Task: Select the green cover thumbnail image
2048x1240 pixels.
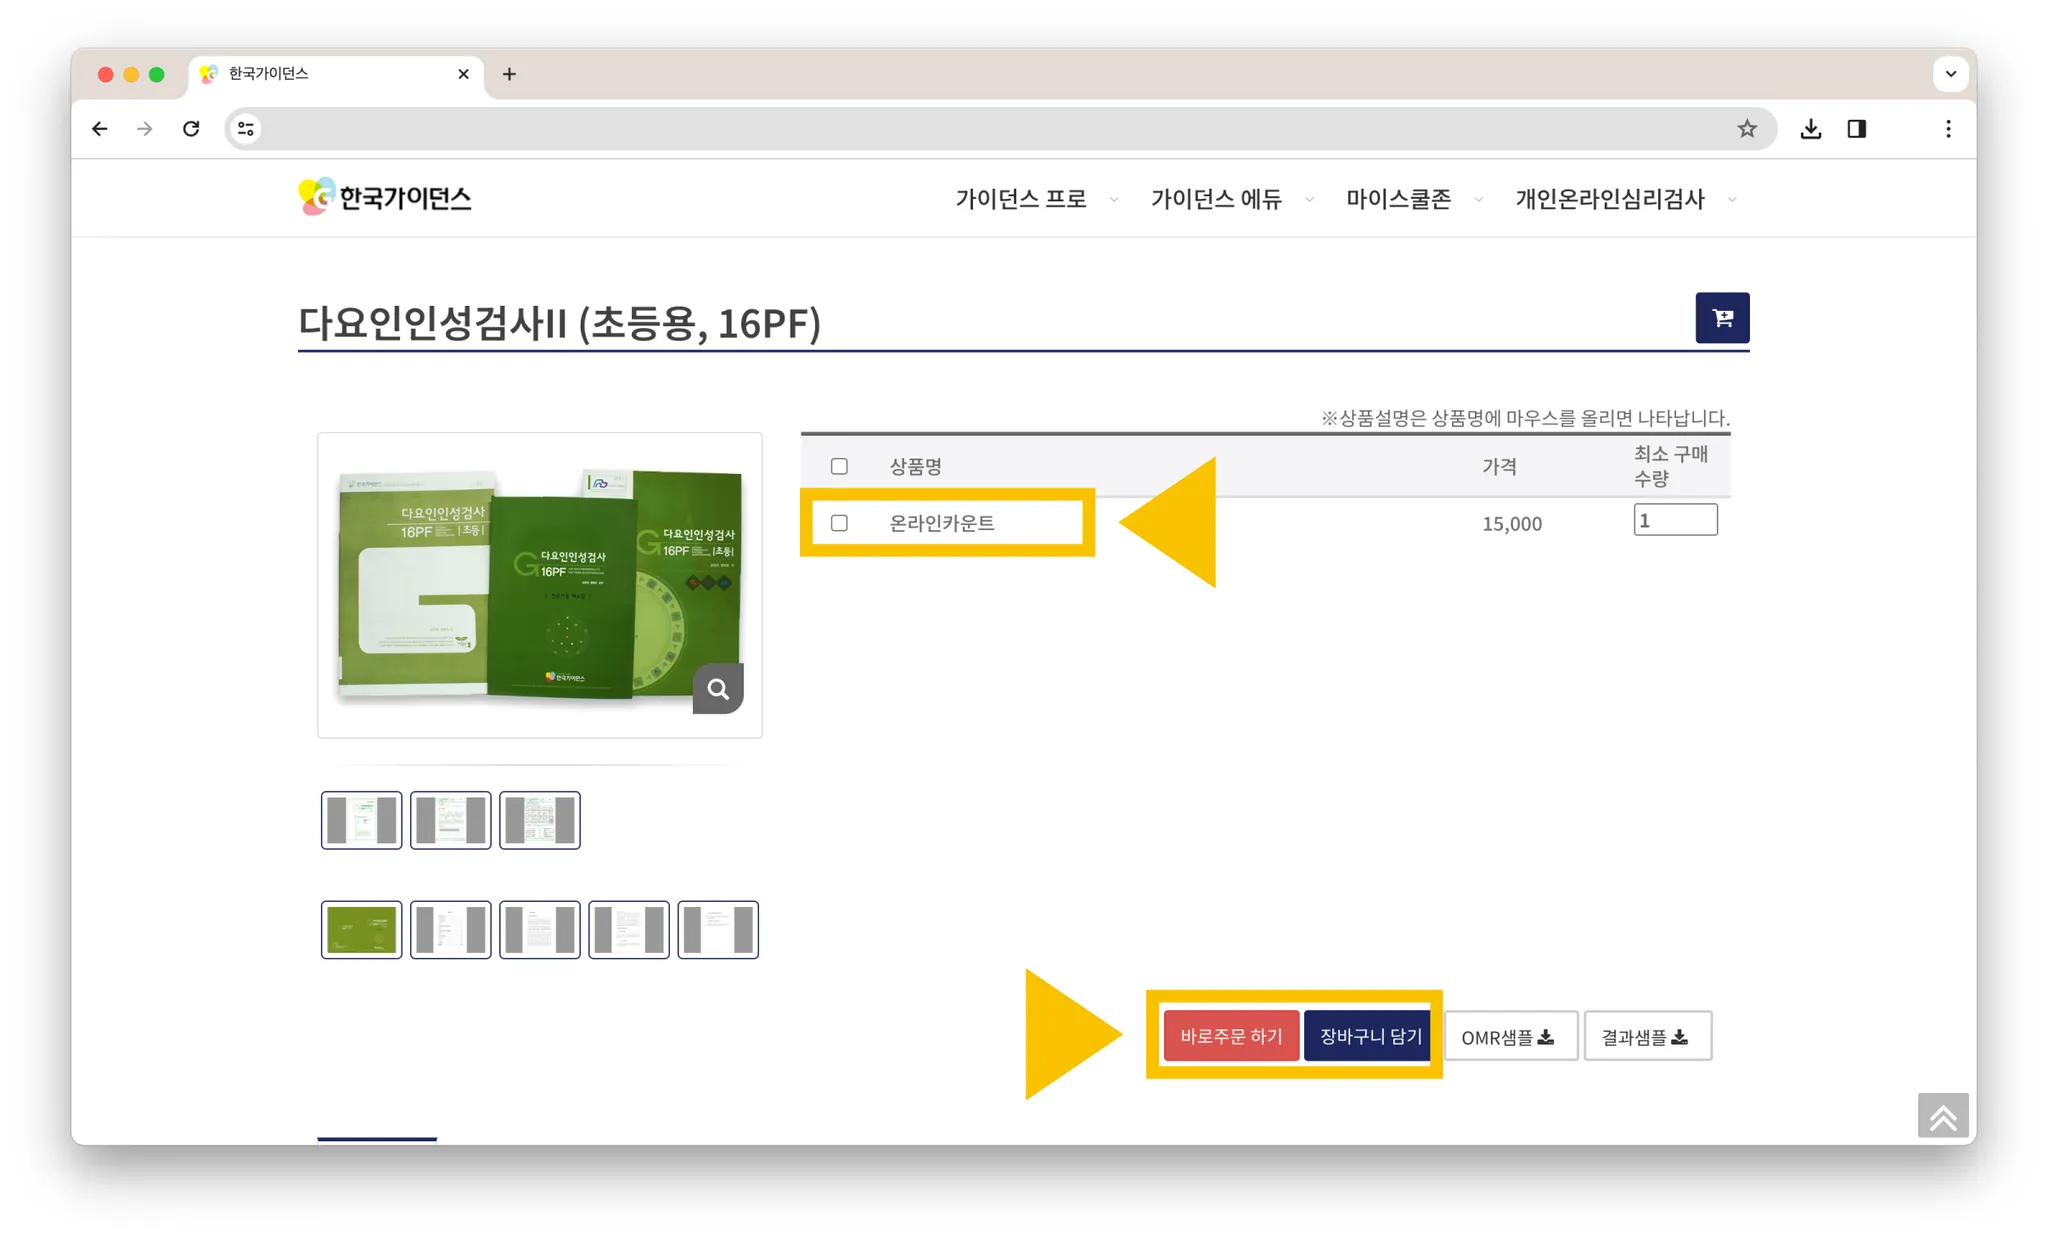Action: (362, 929)
